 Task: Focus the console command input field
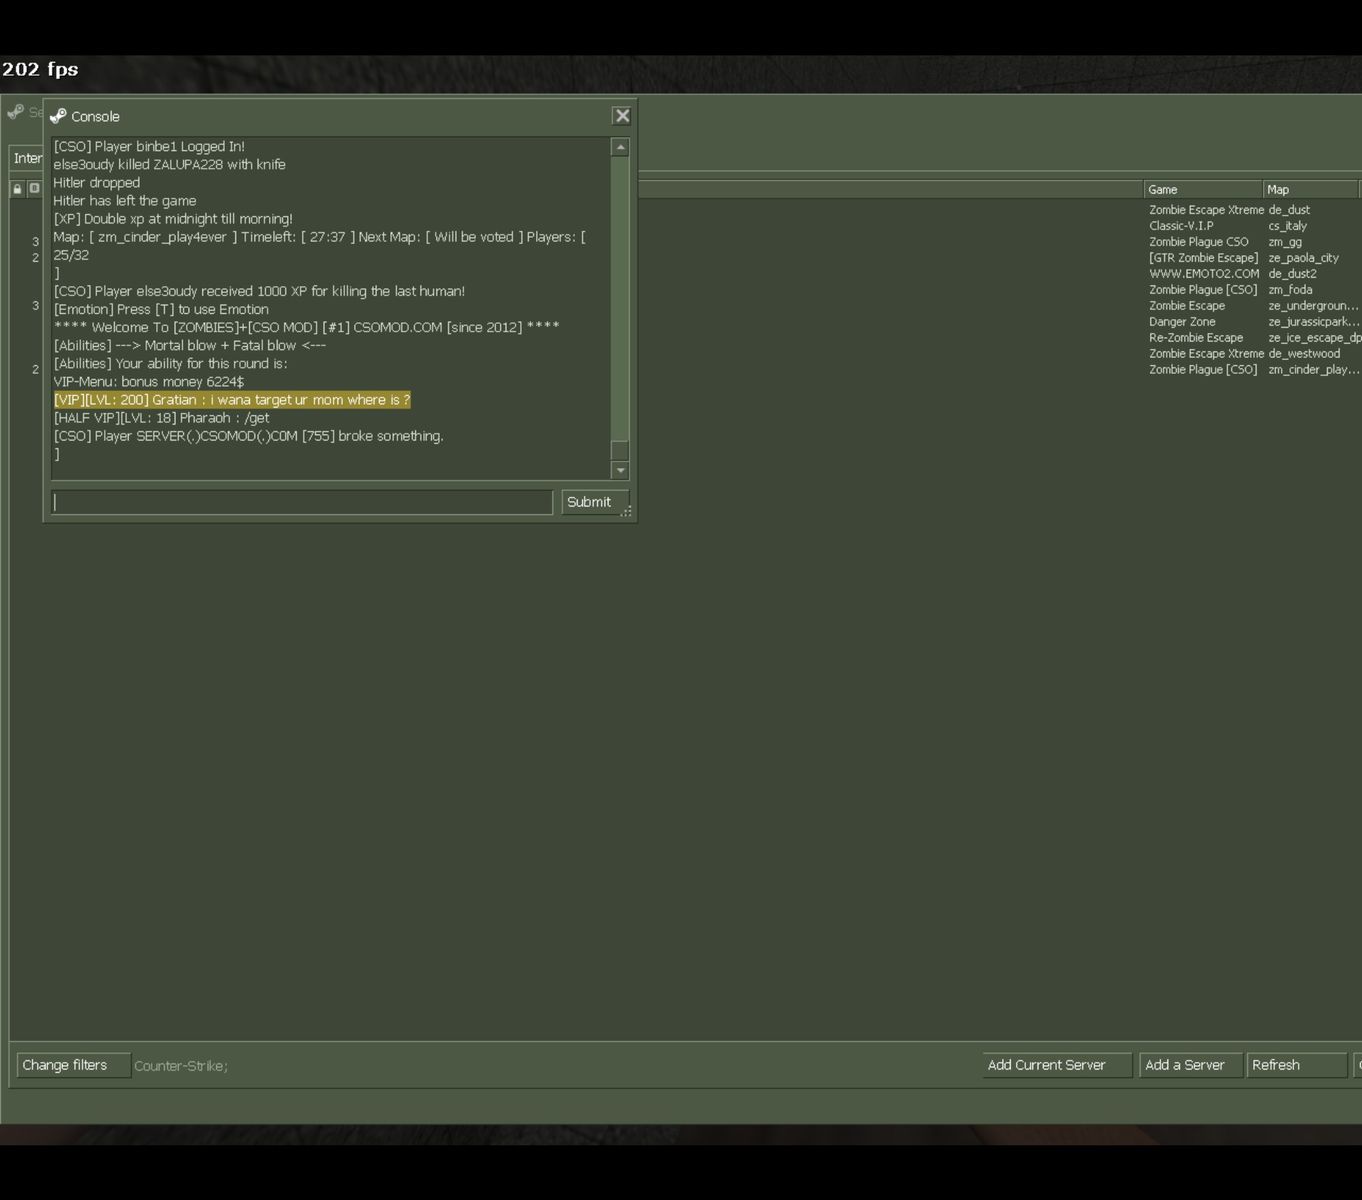(302, 502)
